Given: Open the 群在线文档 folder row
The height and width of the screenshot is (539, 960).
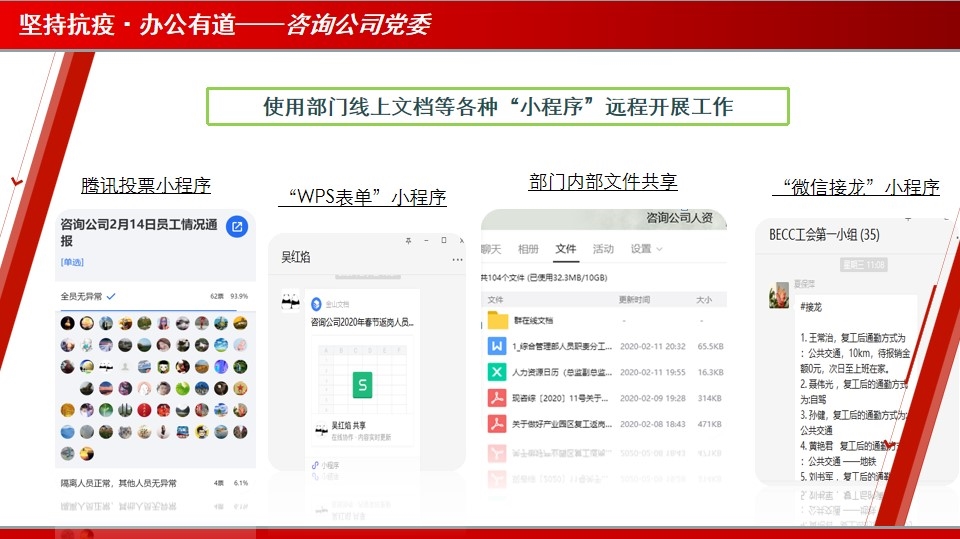Looking at the screenshot, I should click(x=603, y=320).
